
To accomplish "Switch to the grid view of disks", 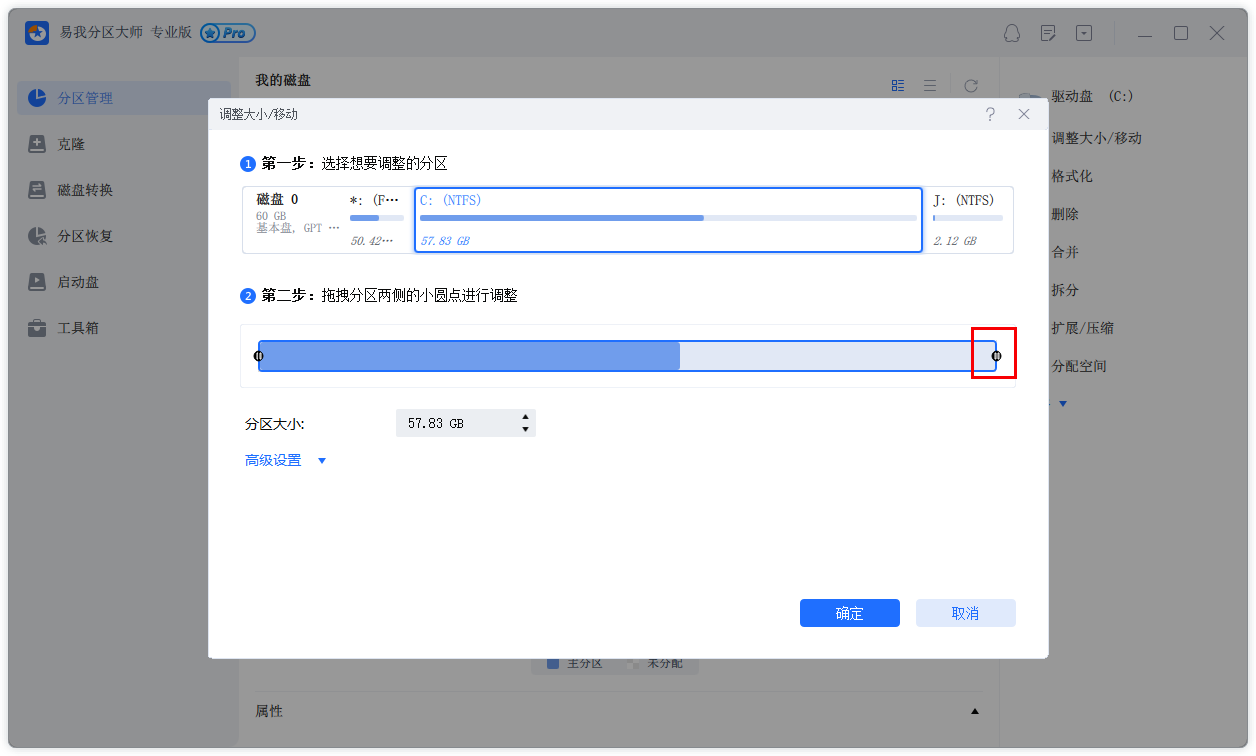I will click(x=897, y=85).
